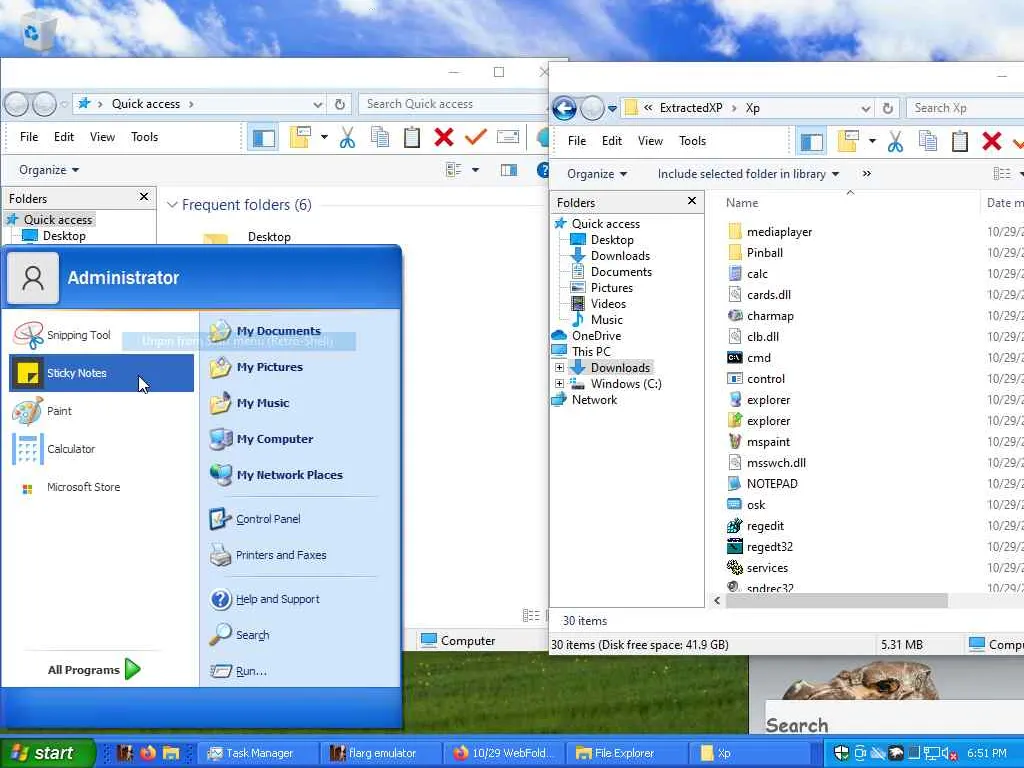Open Printers and Faxes
This screenshot has width=1024, height=768.
(x=268, y=555)
